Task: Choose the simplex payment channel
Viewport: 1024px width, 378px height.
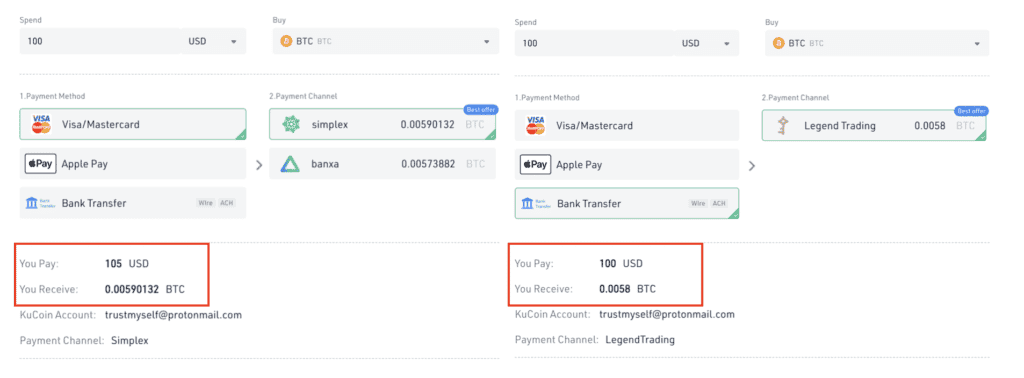Action: point(383,124)
